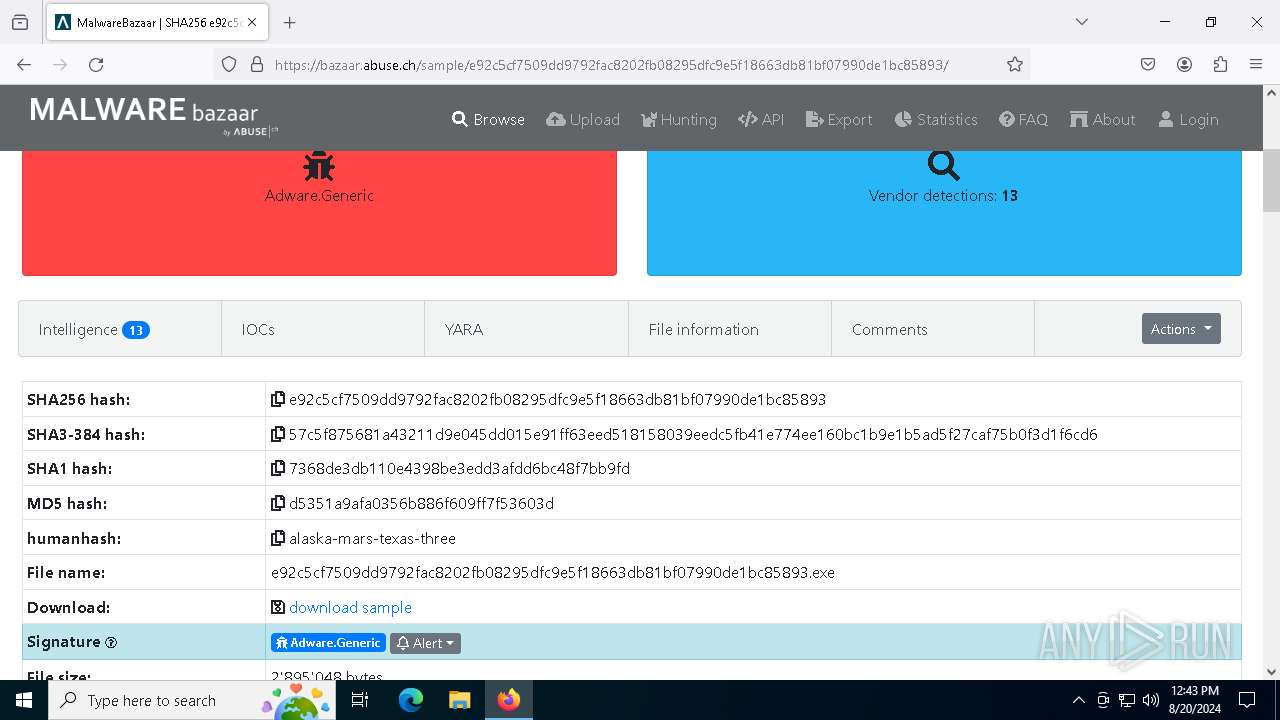Click the taskbar search box
The image size is (1280, 720).
click(192, 700)
